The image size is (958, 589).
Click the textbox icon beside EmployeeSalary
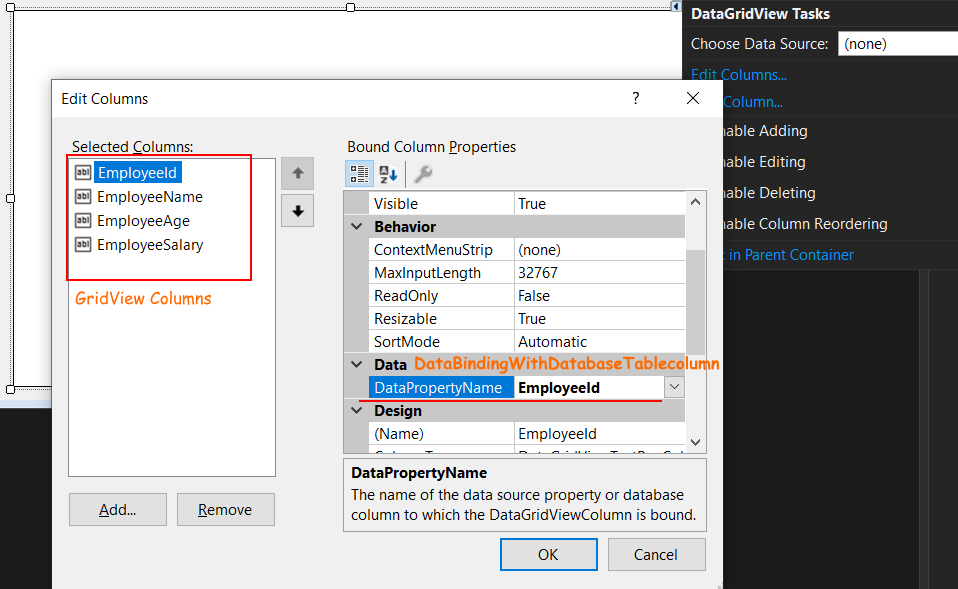83,244
